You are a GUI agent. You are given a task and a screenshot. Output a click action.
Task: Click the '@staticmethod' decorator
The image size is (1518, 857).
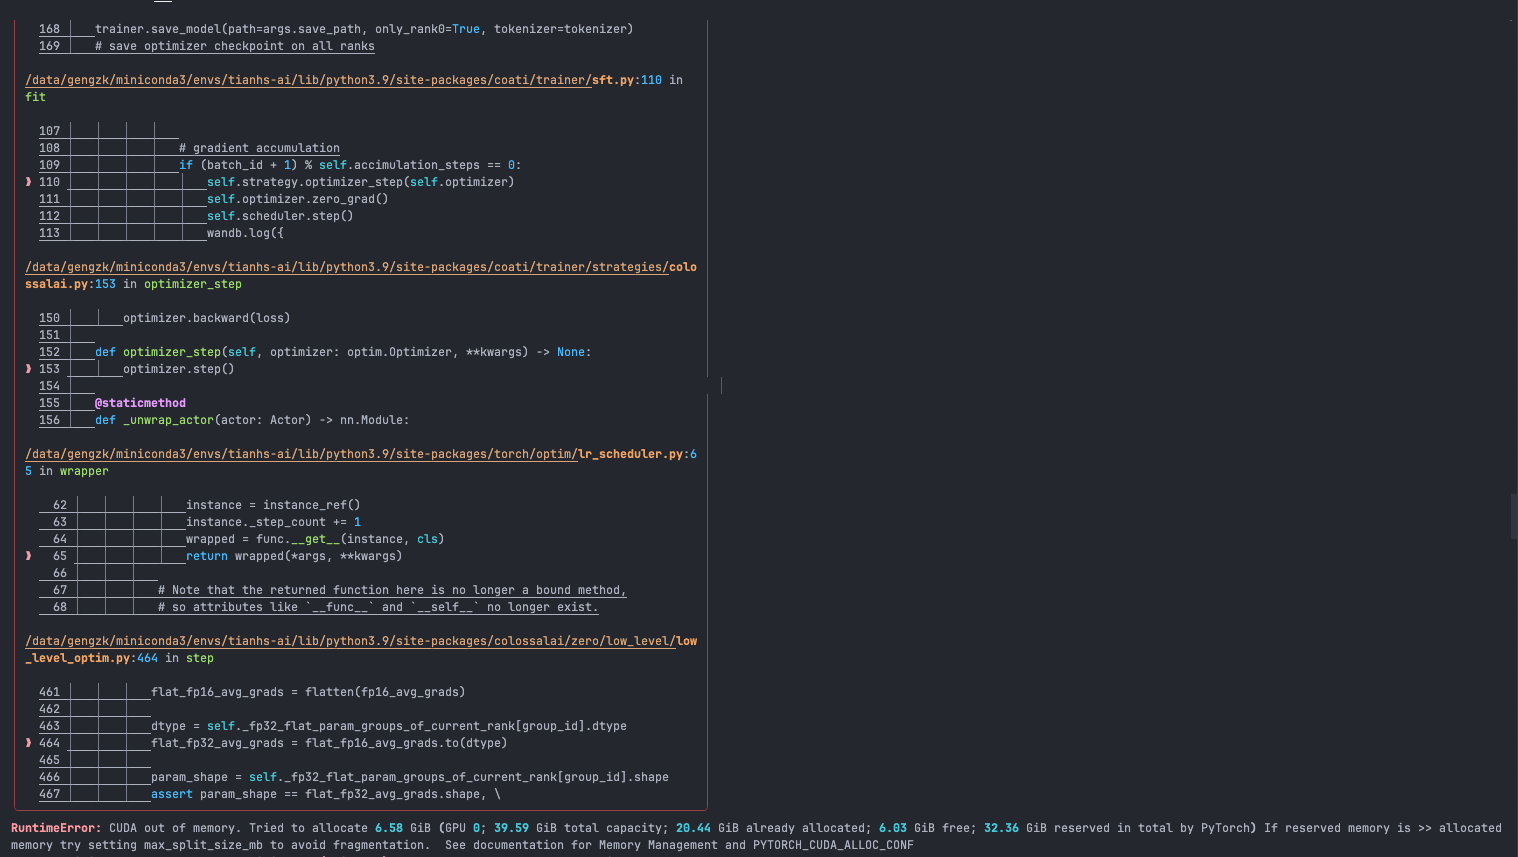point(140,403)
